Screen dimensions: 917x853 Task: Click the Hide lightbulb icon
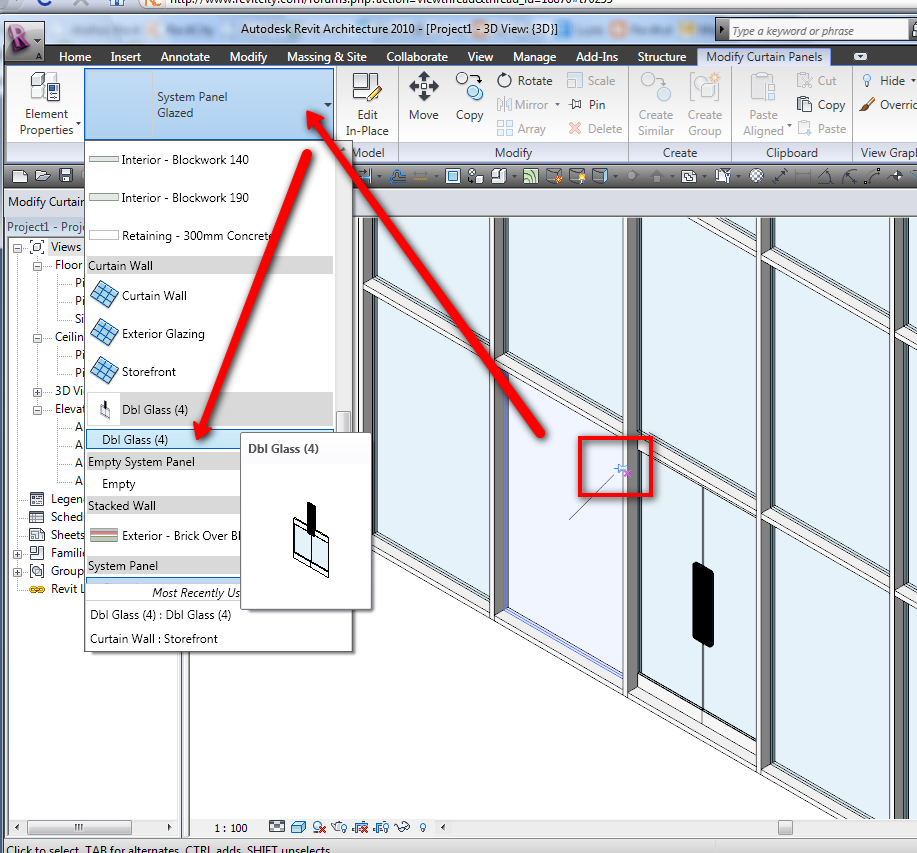pyautogui.click(x=867, y=81)
